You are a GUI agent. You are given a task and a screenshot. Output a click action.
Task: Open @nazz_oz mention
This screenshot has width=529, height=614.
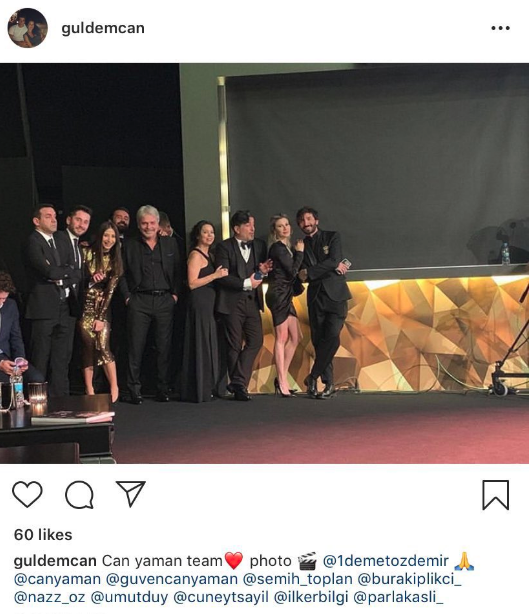tap(49, 598)
